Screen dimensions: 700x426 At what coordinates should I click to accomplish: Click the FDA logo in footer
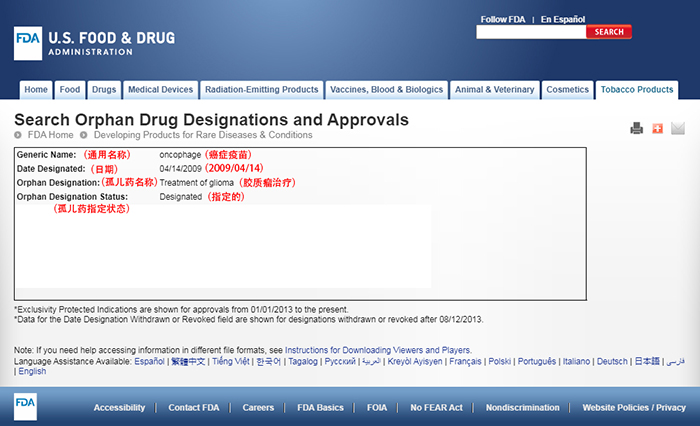click(27, 407)
